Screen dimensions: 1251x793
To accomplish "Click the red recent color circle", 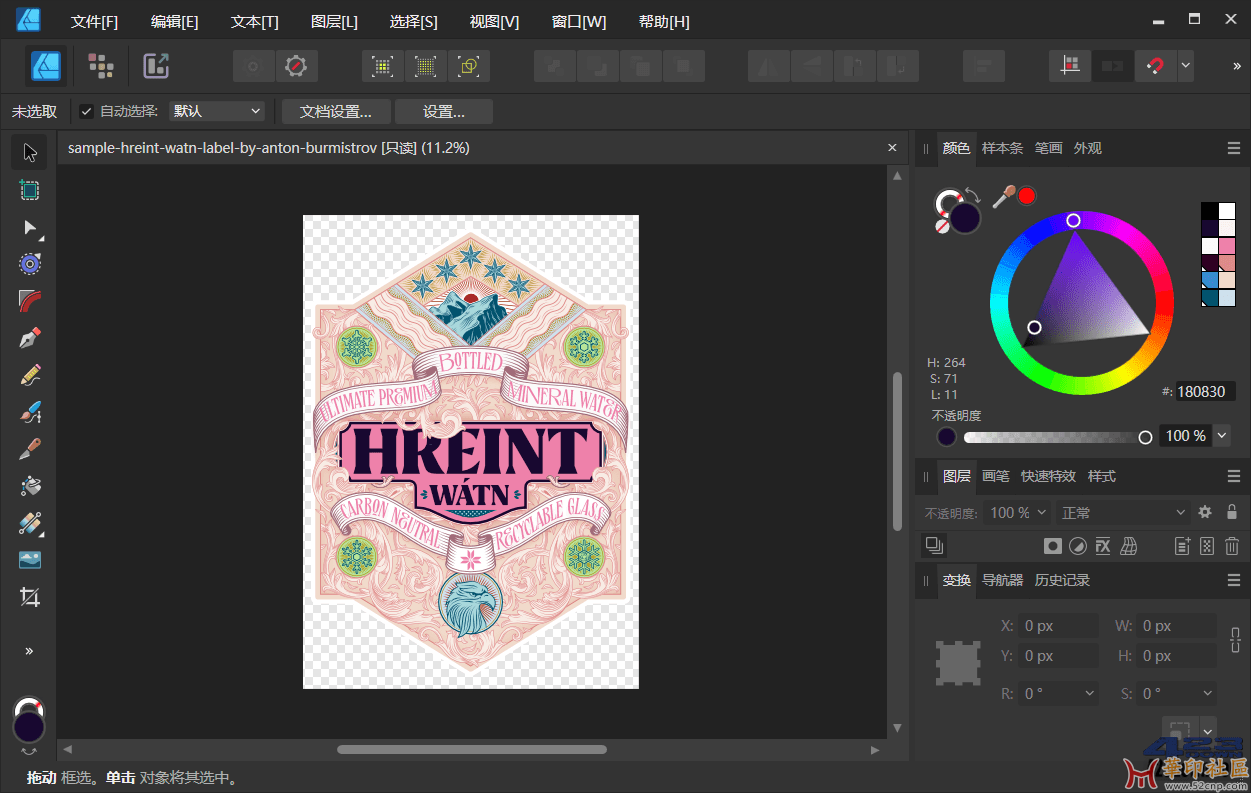I will 1027,195.
